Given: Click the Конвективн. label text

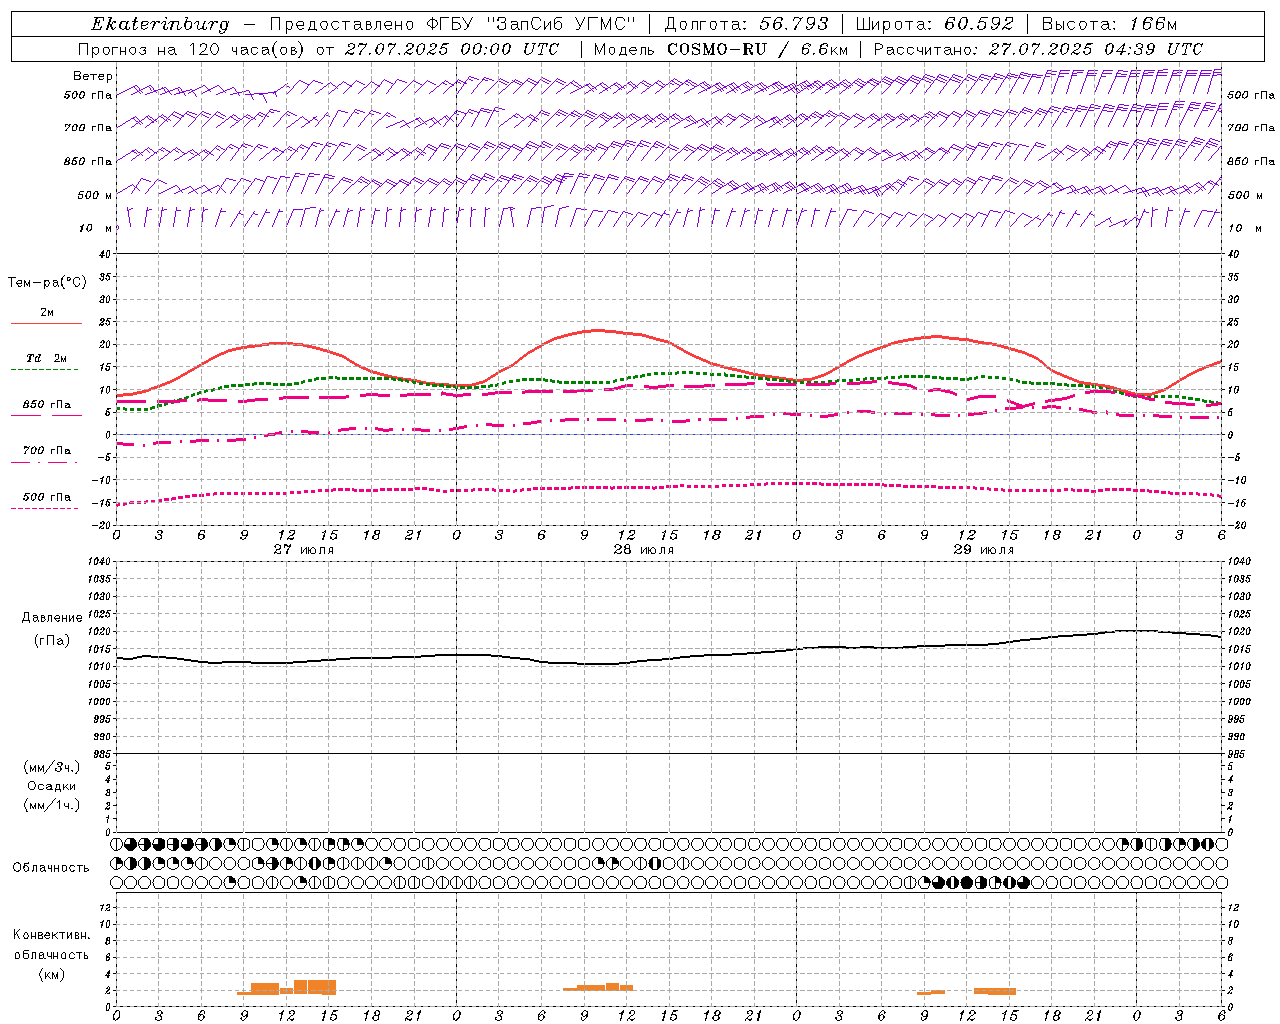Looking at the screenshot, I should coord(52,935).
